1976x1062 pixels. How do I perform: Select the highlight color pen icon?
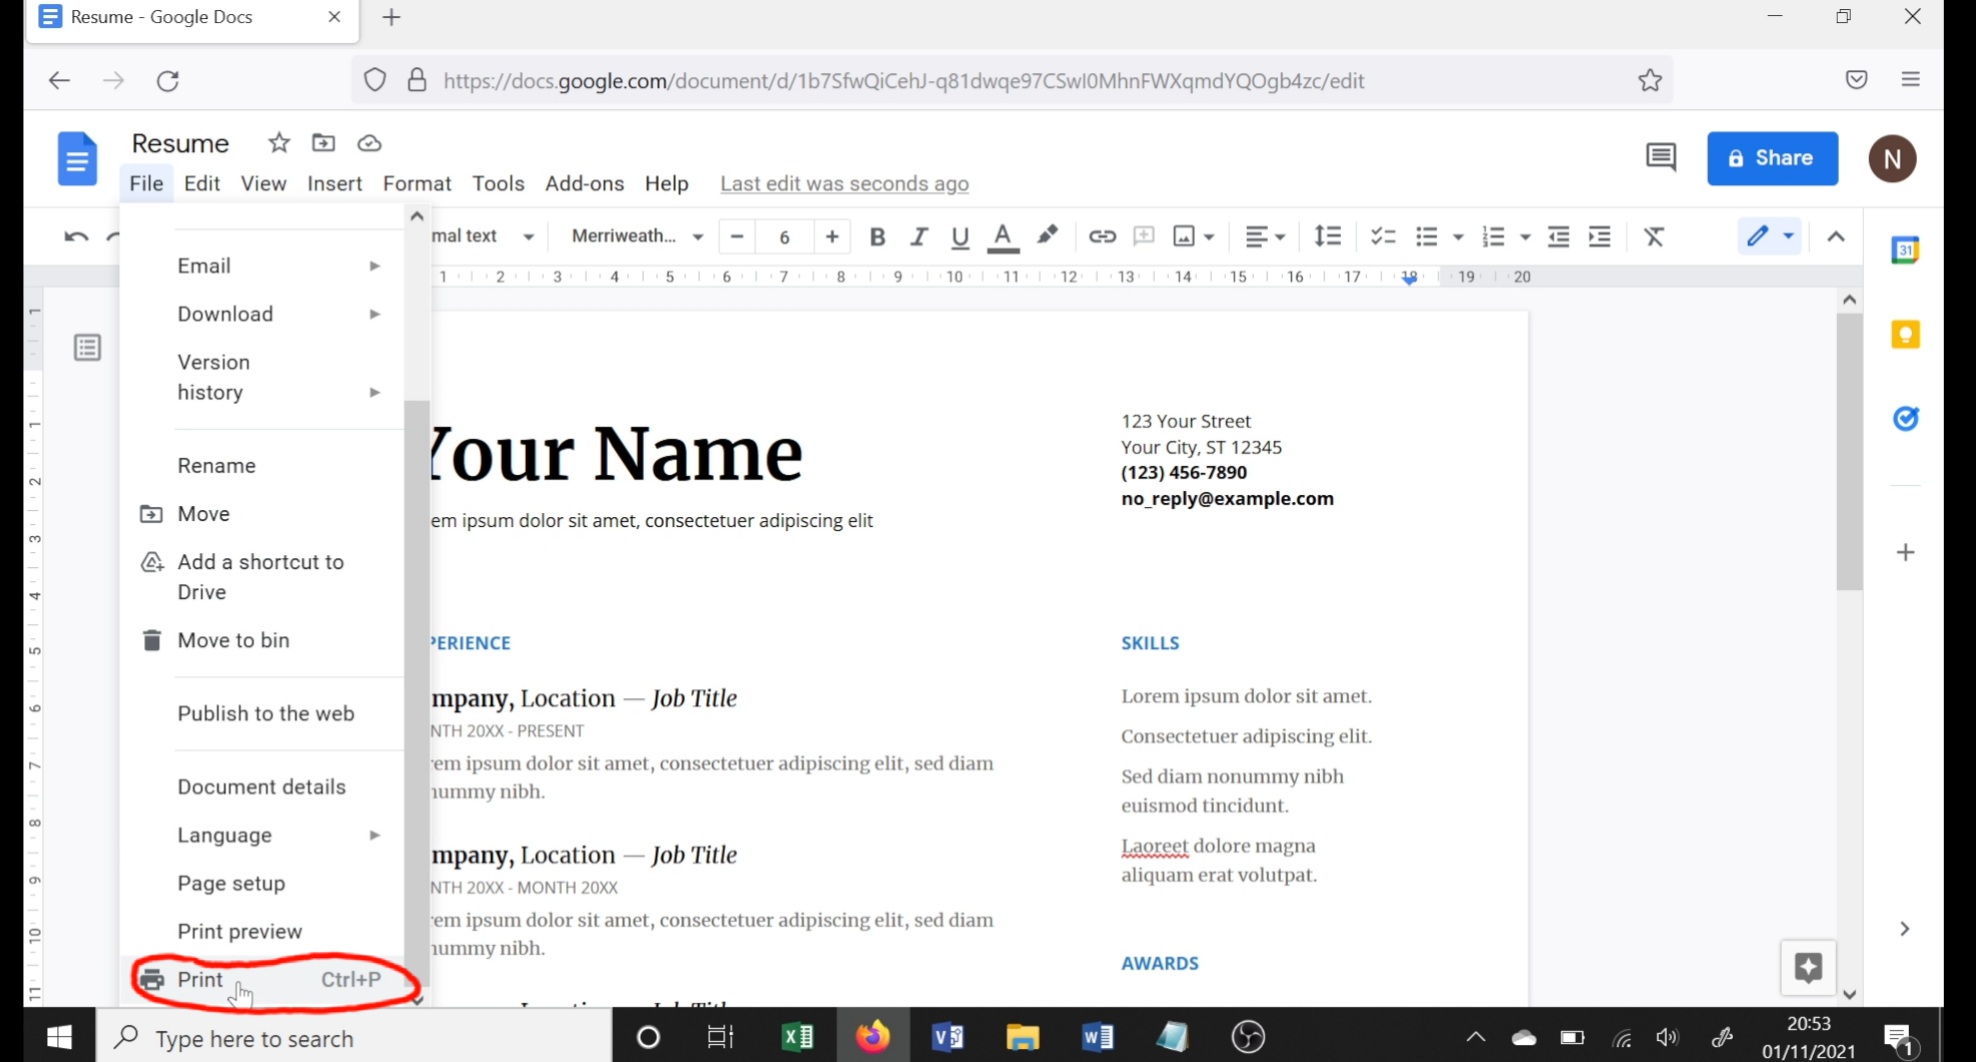(1047, 236)
